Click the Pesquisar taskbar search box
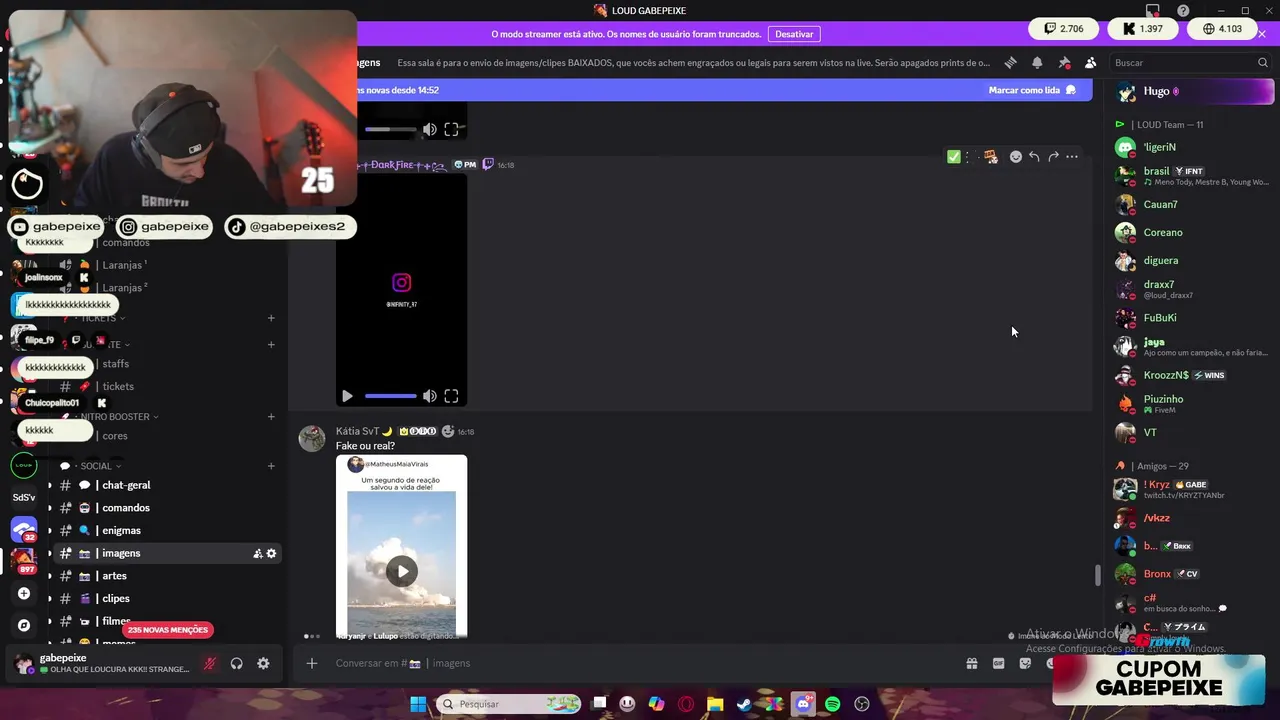This screenshot has height=720, width=1280. point(508,704)
